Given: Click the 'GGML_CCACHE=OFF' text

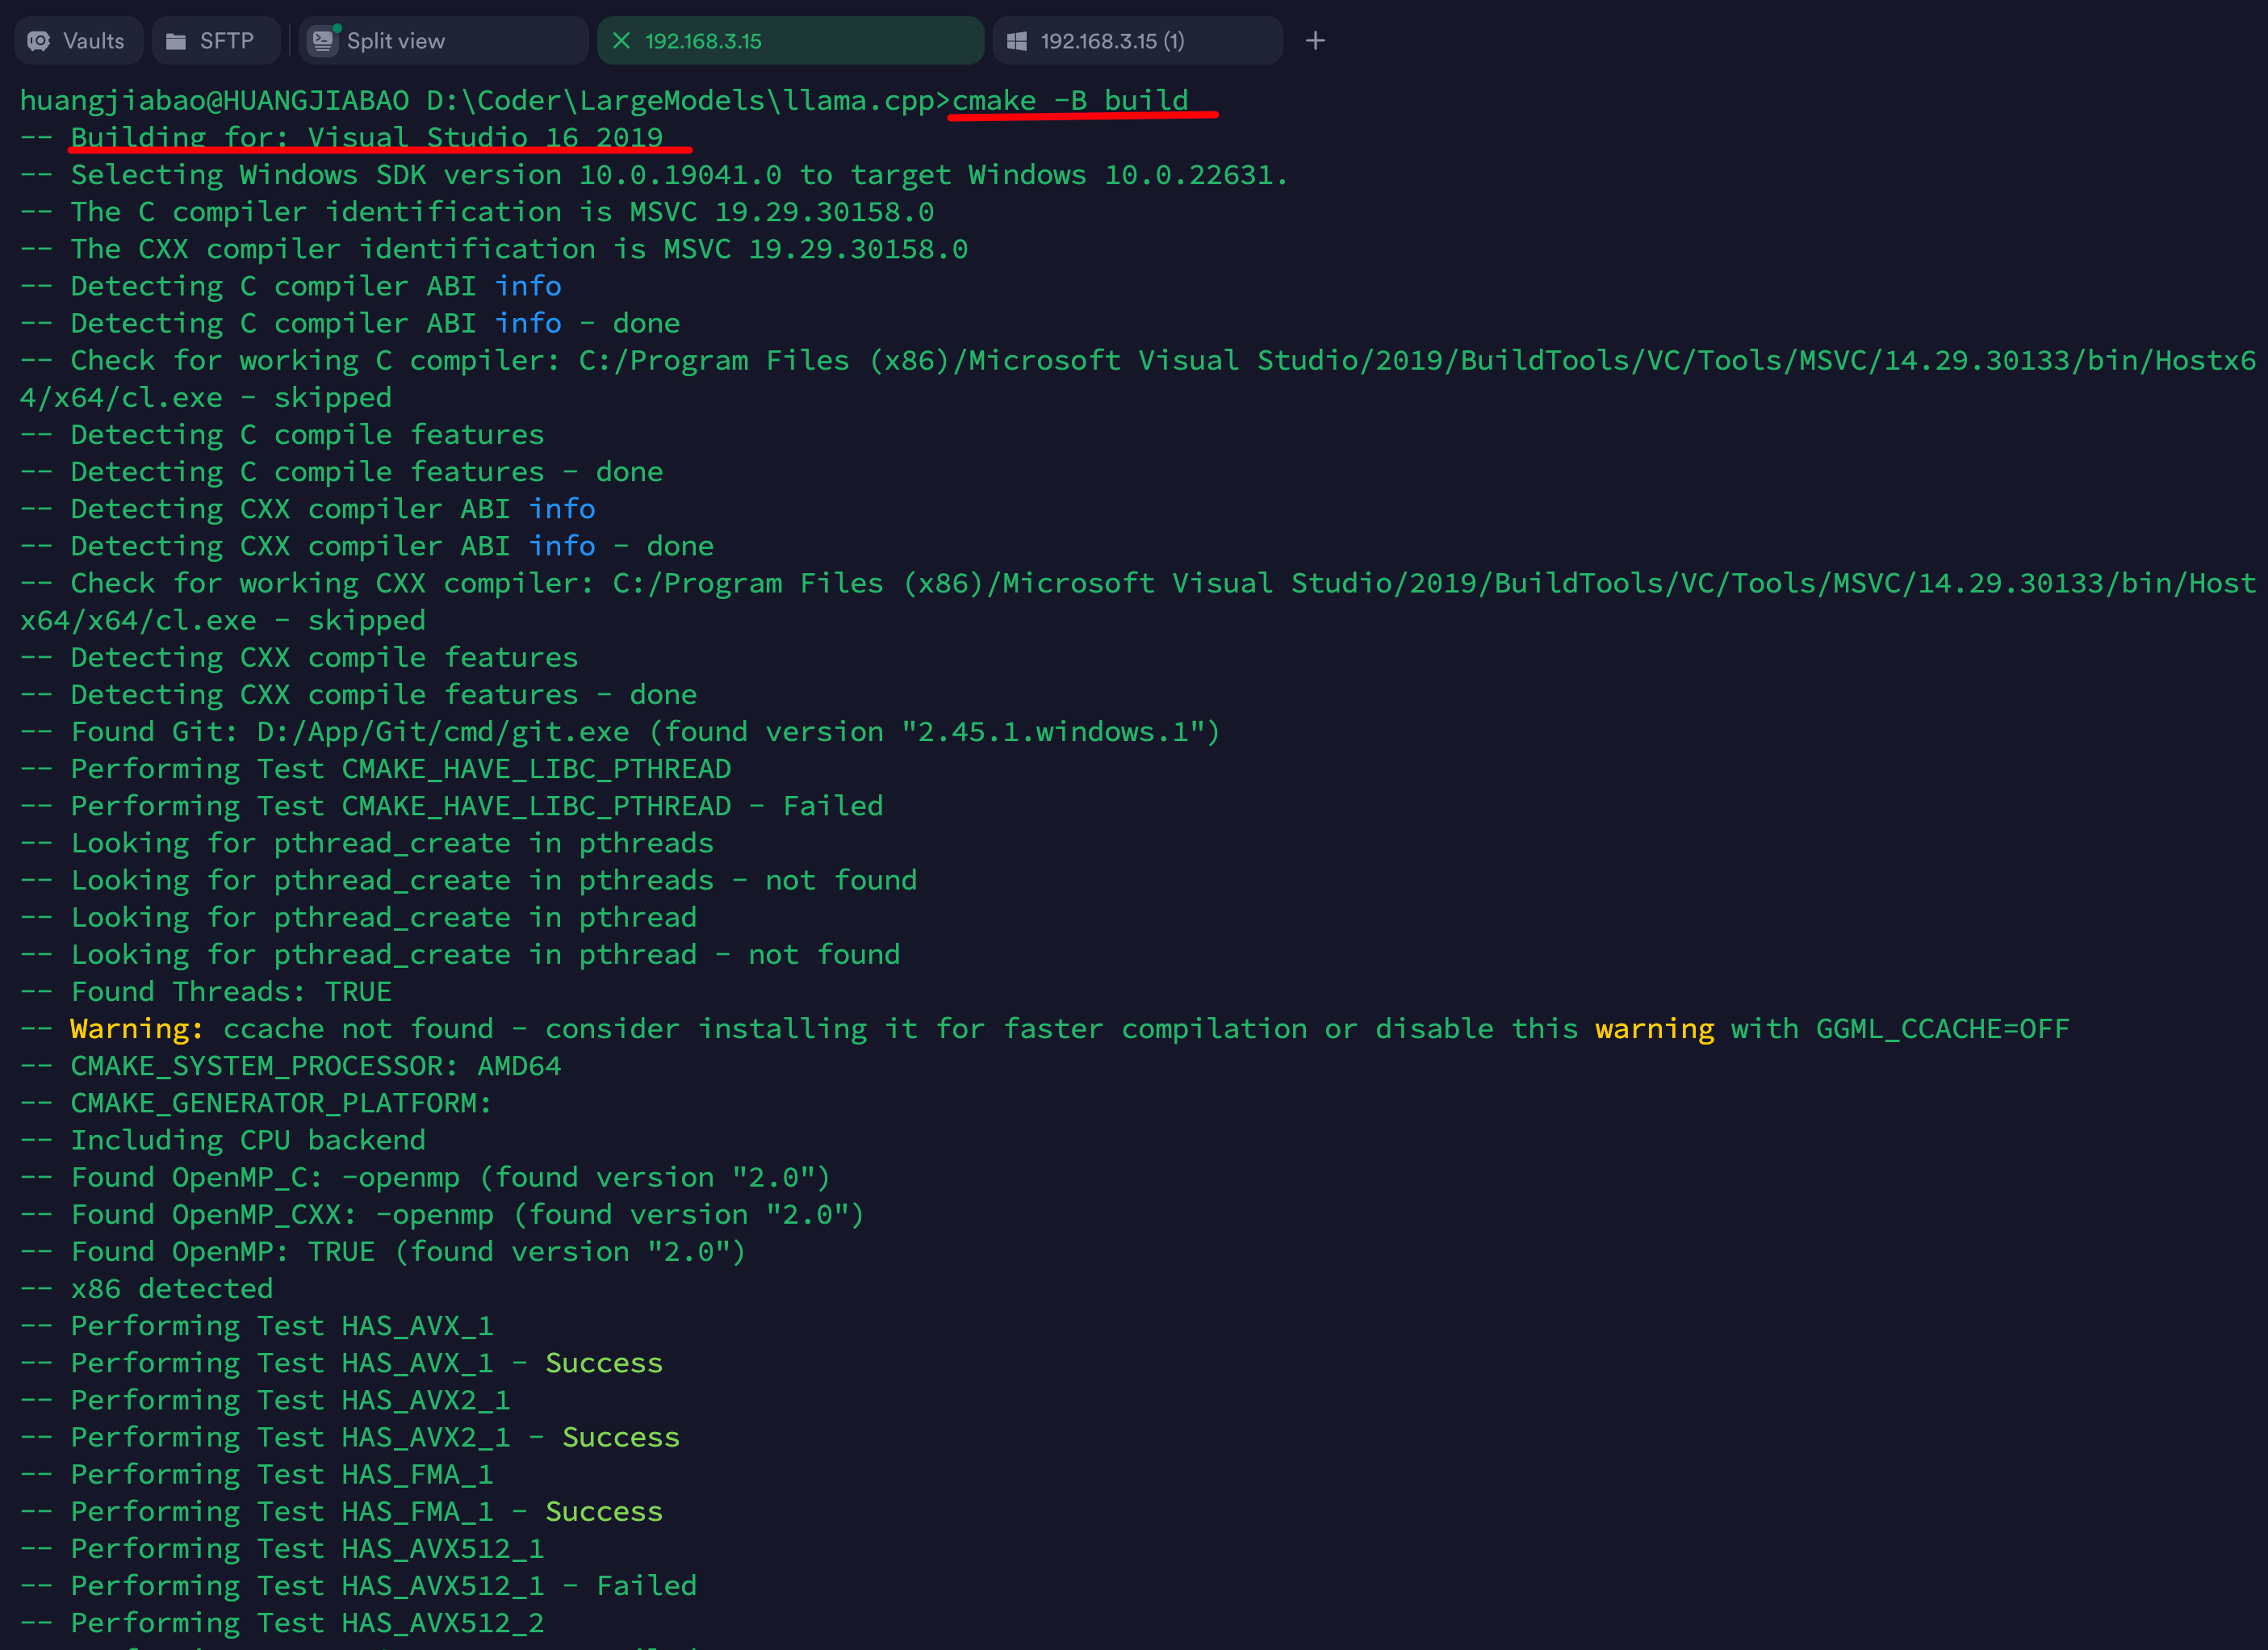Looking at the screenshot, I should 1943,1028.
